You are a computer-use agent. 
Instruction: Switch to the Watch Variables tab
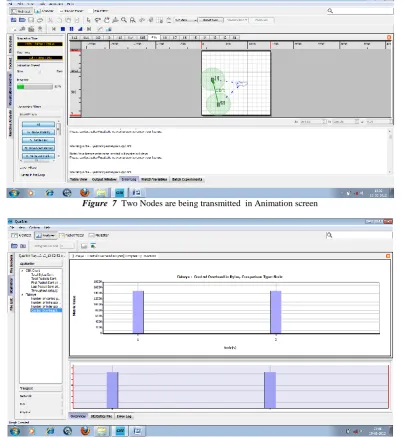154,179
